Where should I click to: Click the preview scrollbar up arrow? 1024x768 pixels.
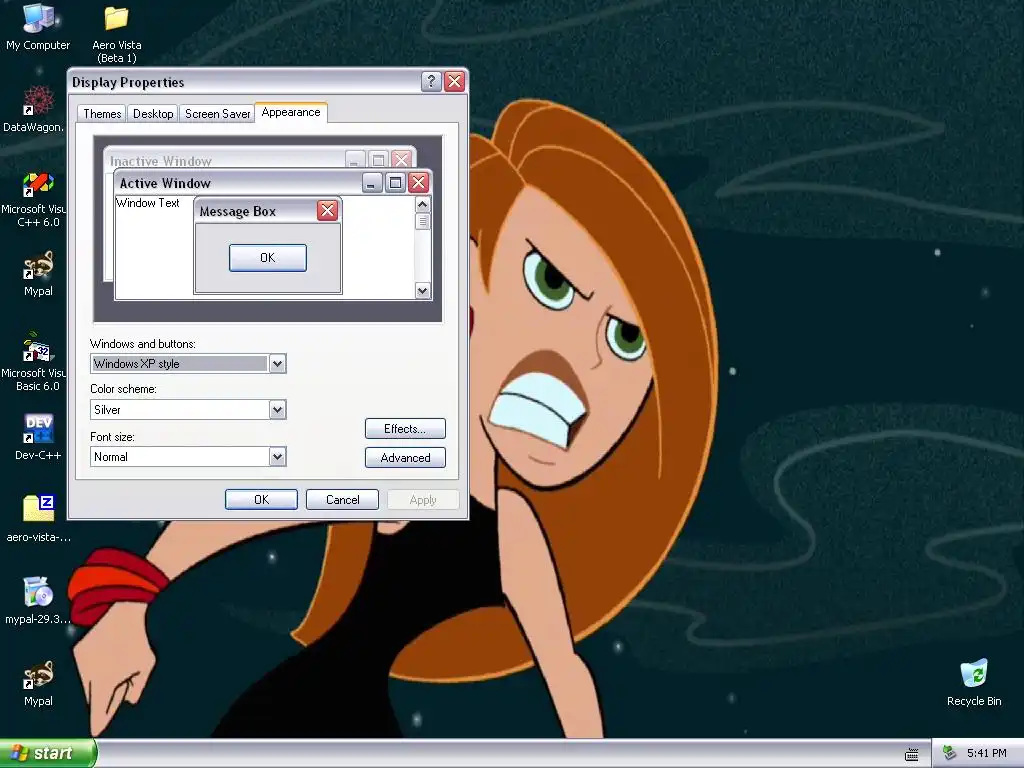(x=423, y=204)
